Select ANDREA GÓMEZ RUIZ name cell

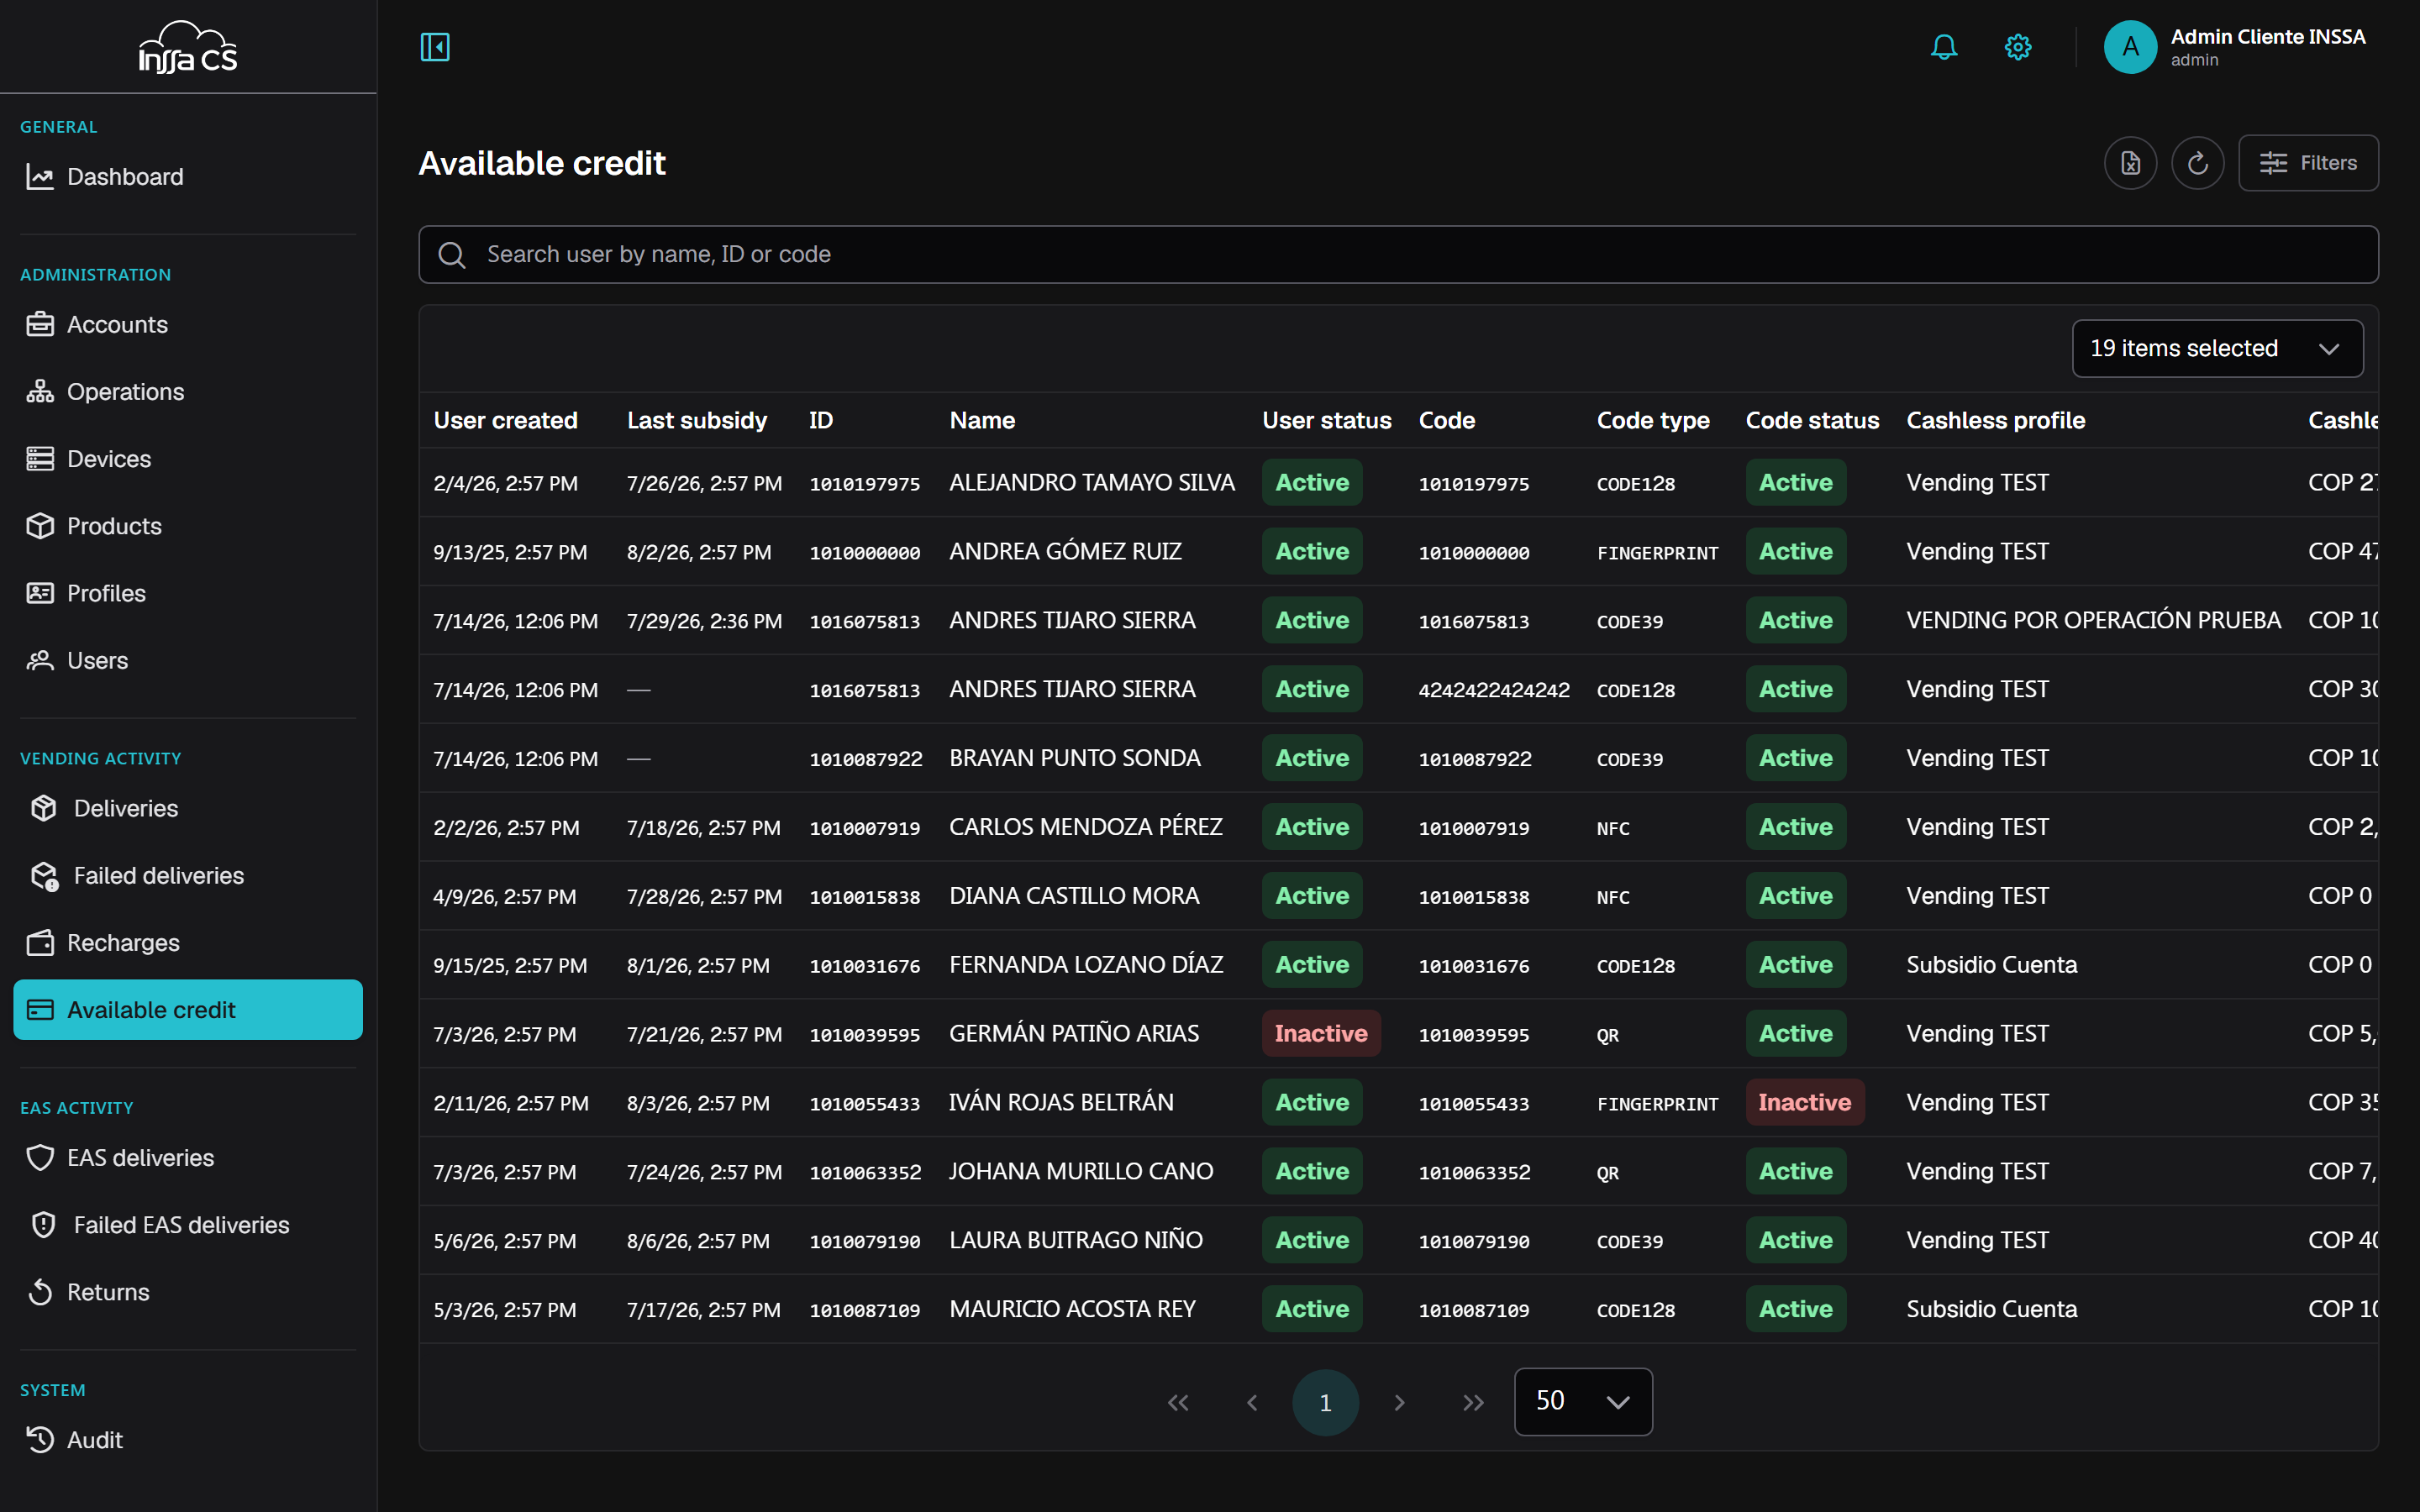point(1065,552)
